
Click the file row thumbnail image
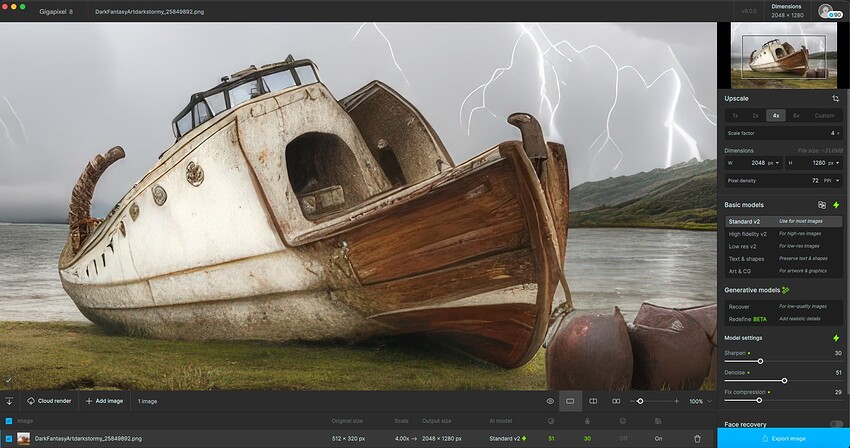(23, 438)
